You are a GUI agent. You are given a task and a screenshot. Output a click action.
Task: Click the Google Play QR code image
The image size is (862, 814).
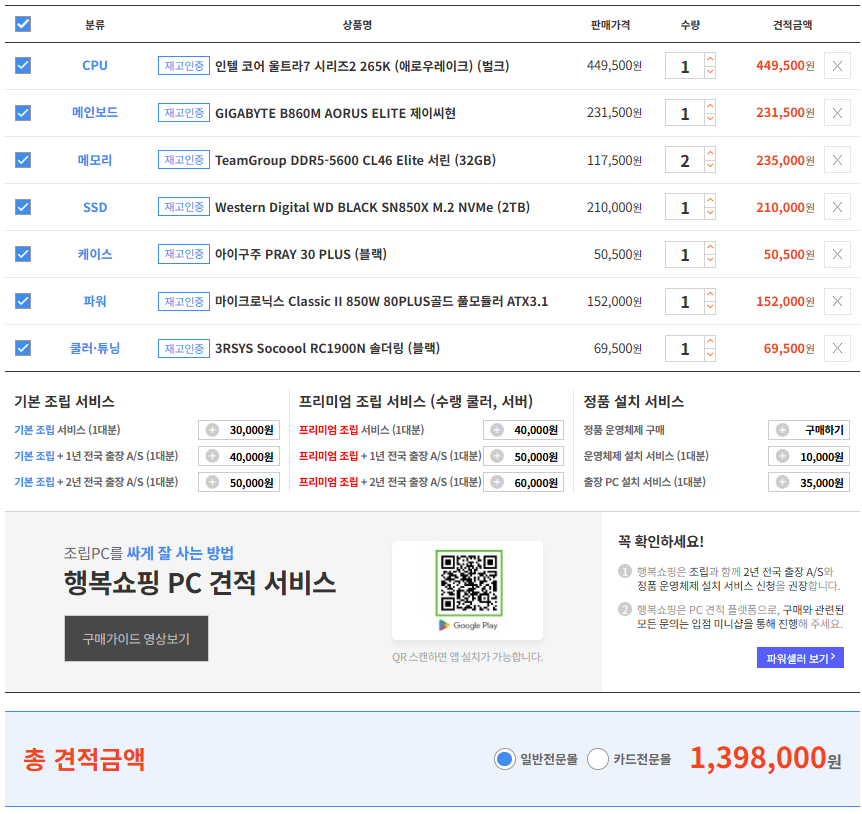coord(469,583)
